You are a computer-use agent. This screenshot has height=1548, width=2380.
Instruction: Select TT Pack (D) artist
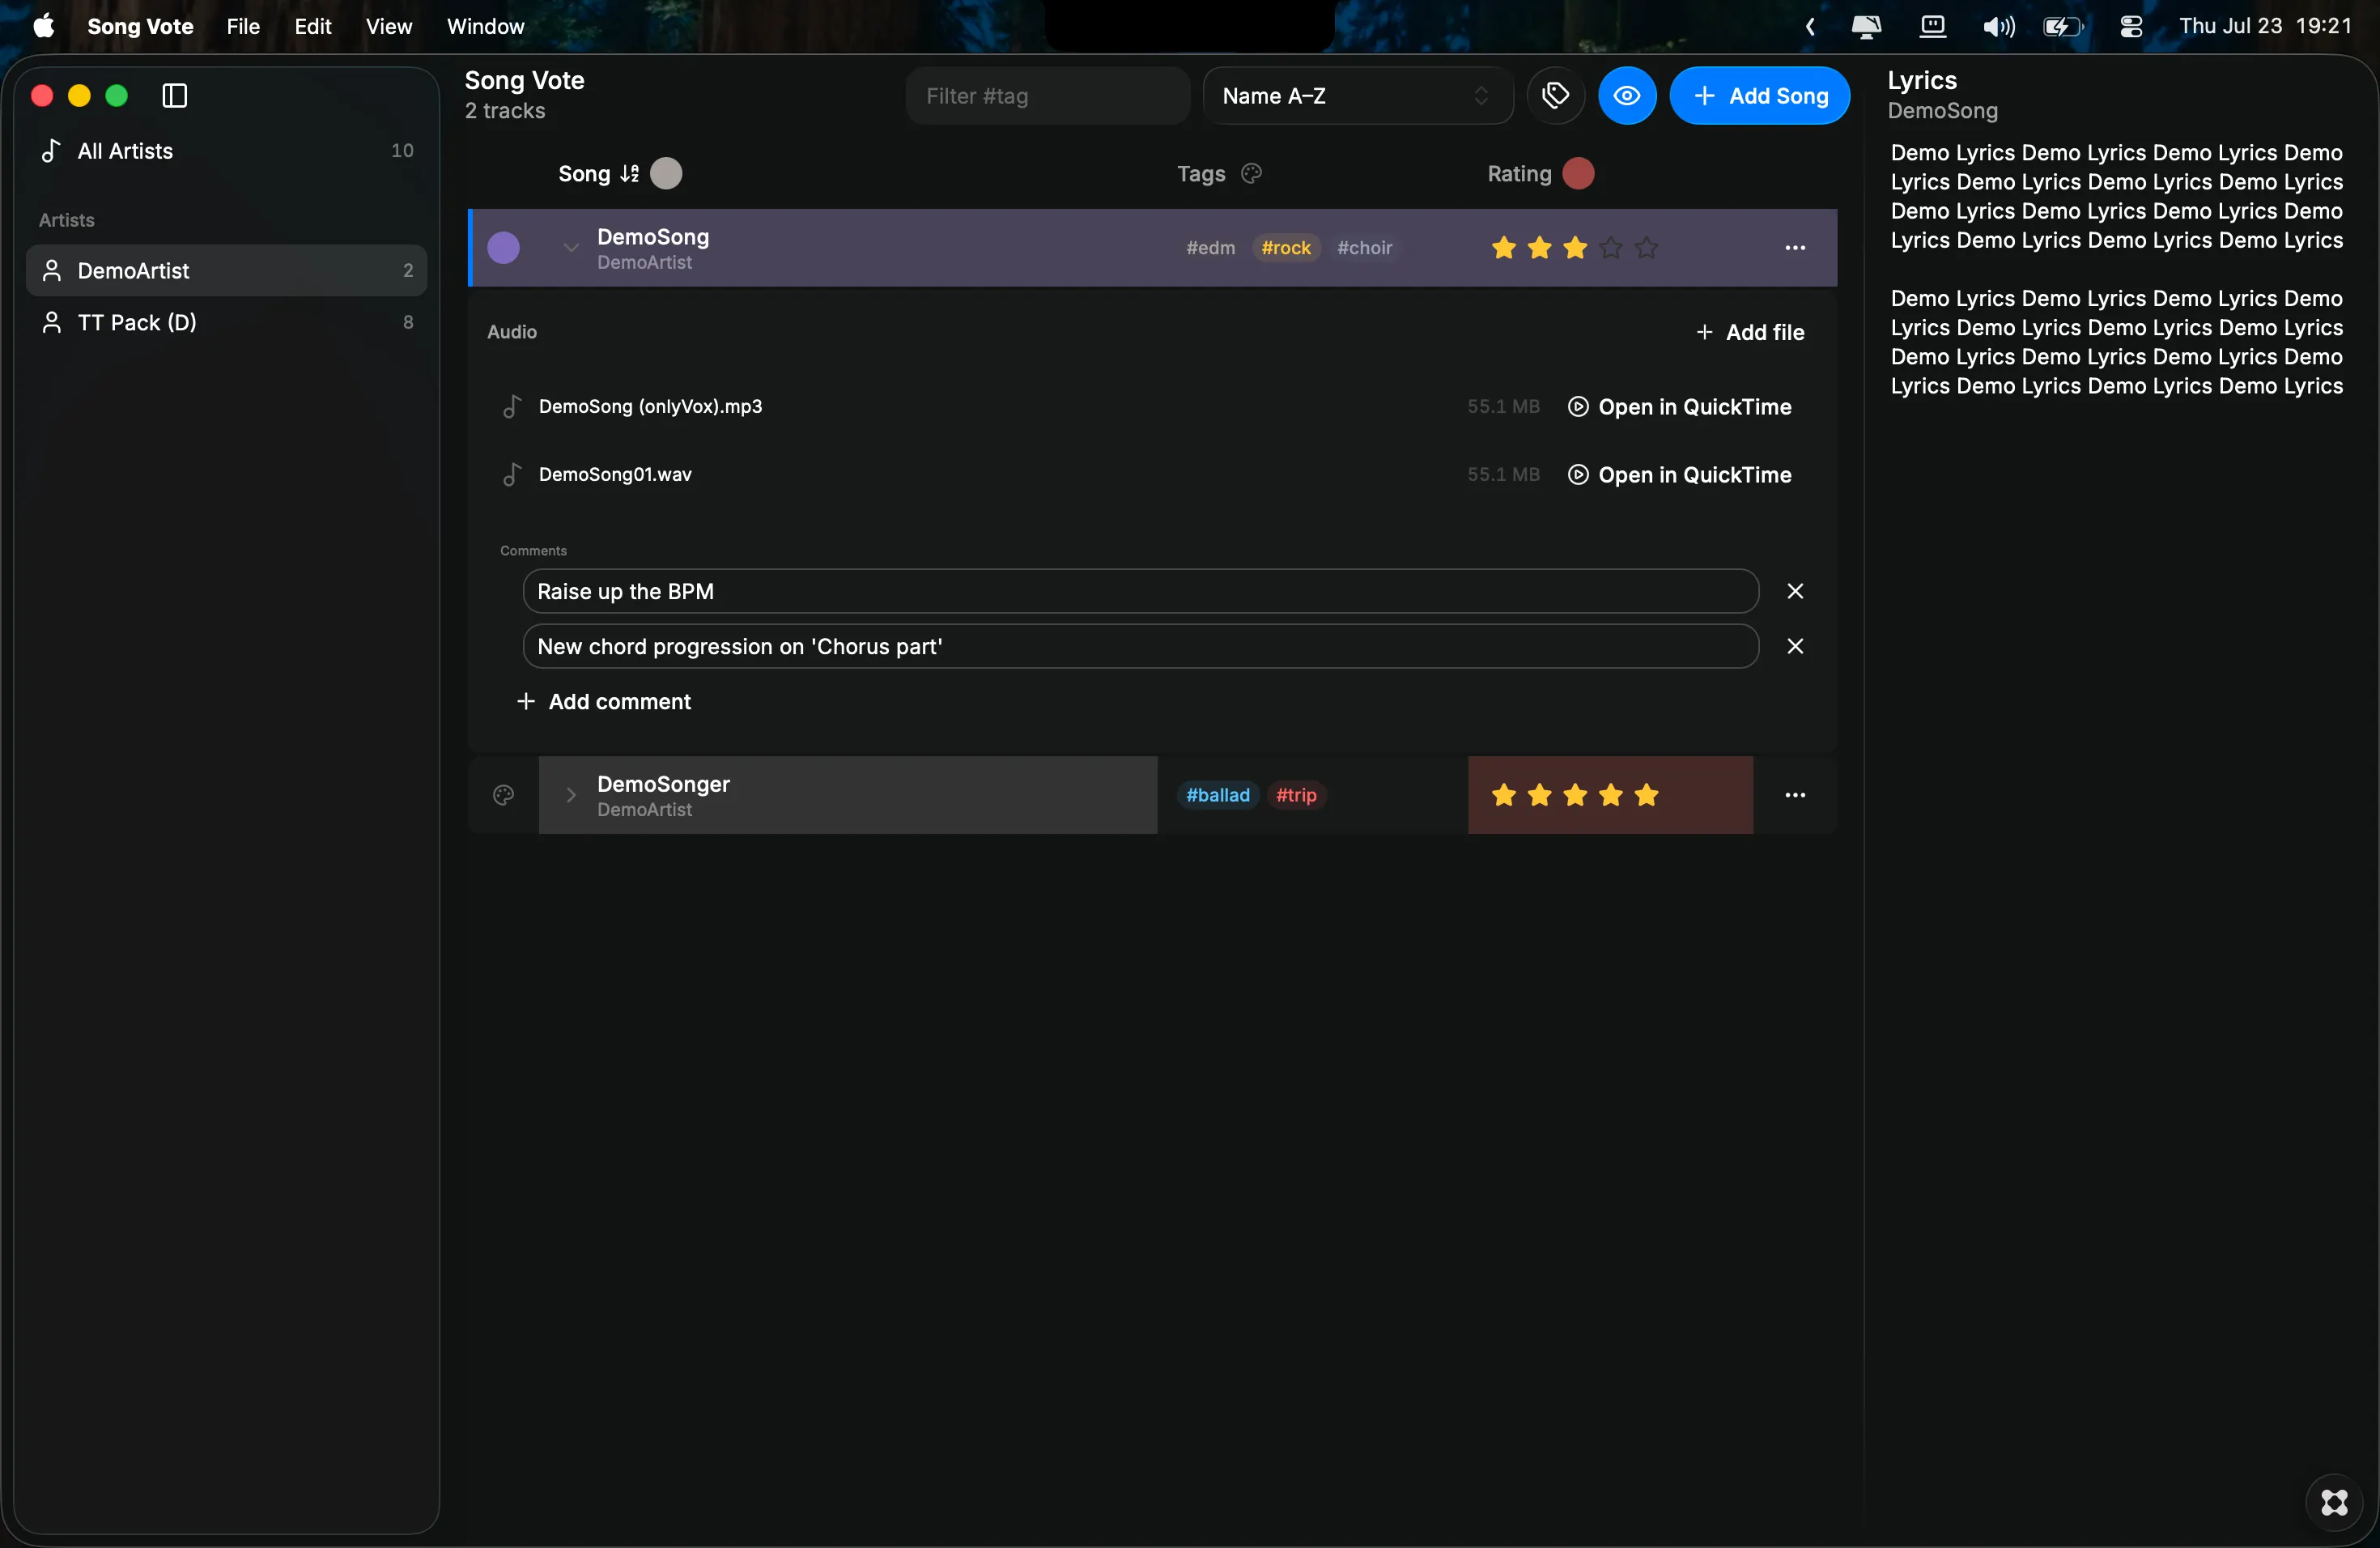coord(227,322)
